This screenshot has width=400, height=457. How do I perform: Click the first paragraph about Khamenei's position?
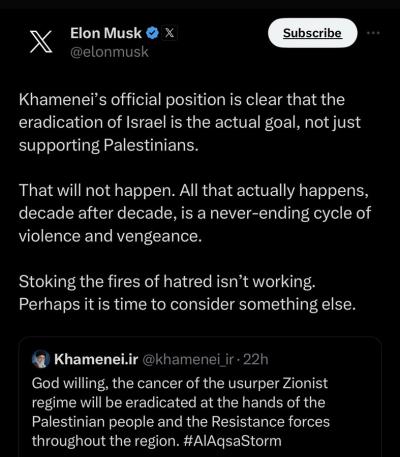[x=190, y=122]
